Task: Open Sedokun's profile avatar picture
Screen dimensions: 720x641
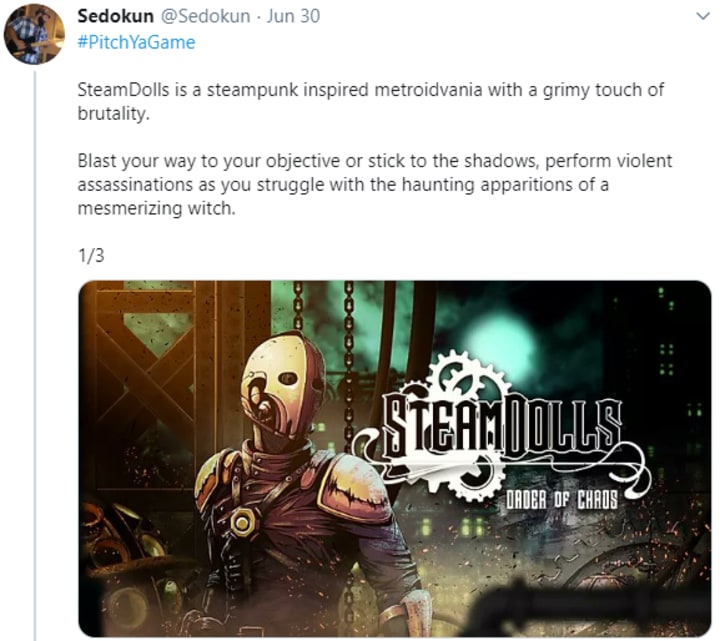Action: pyautogui.click(x=34, y=34)
